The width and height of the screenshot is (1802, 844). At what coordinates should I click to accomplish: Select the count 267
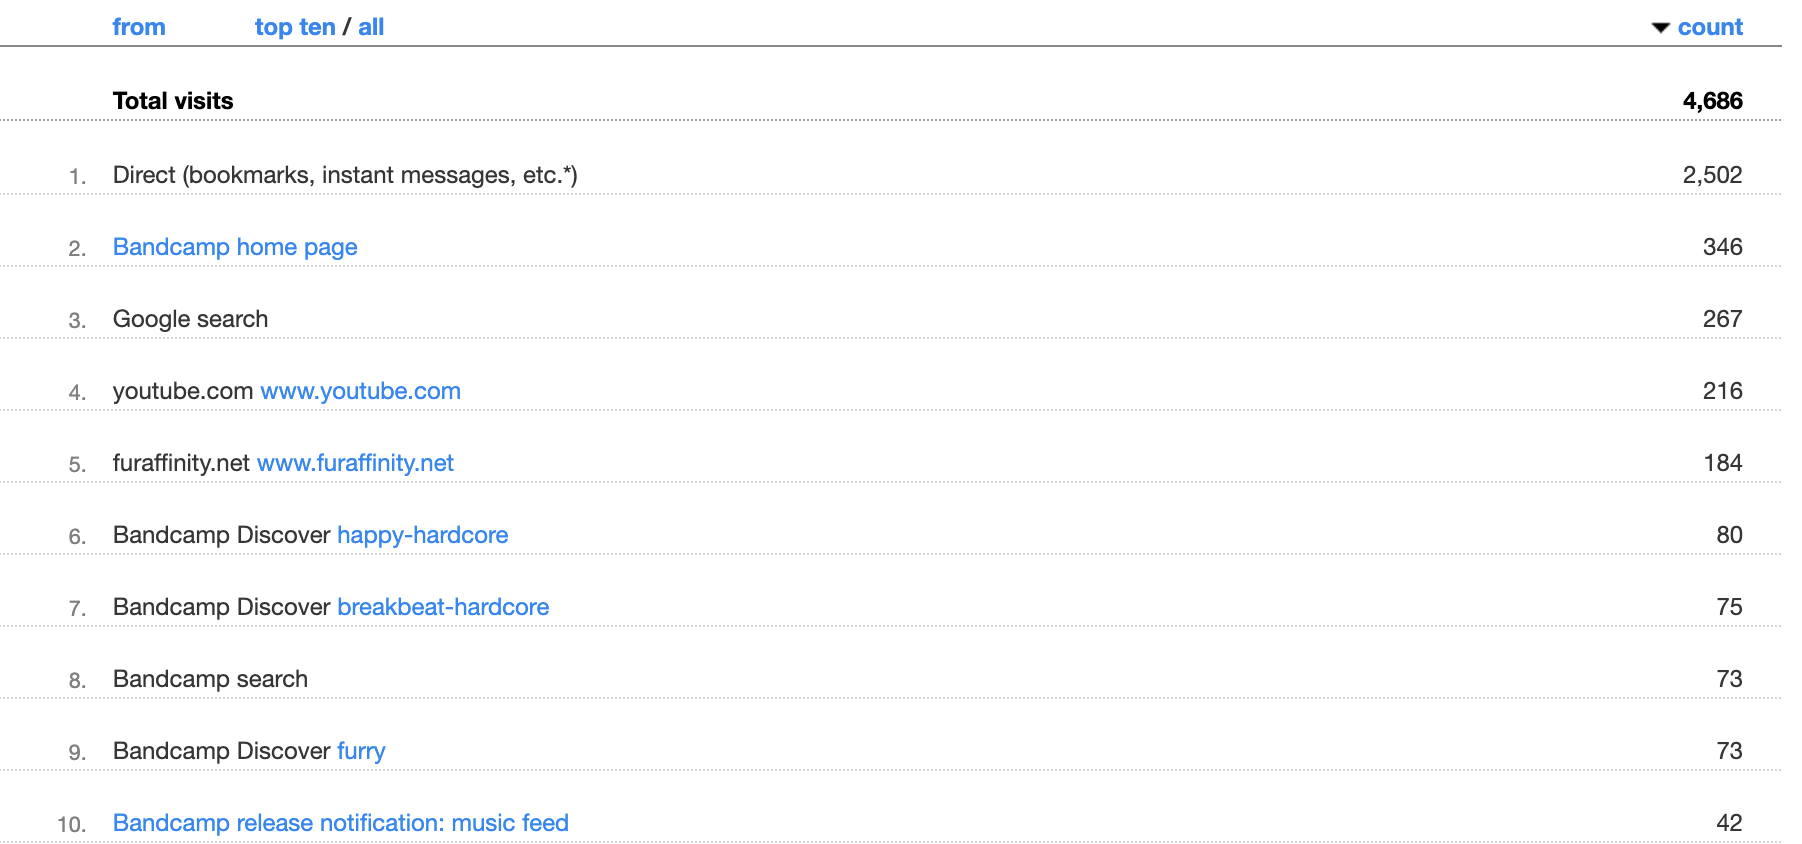tap(1722, 319)
